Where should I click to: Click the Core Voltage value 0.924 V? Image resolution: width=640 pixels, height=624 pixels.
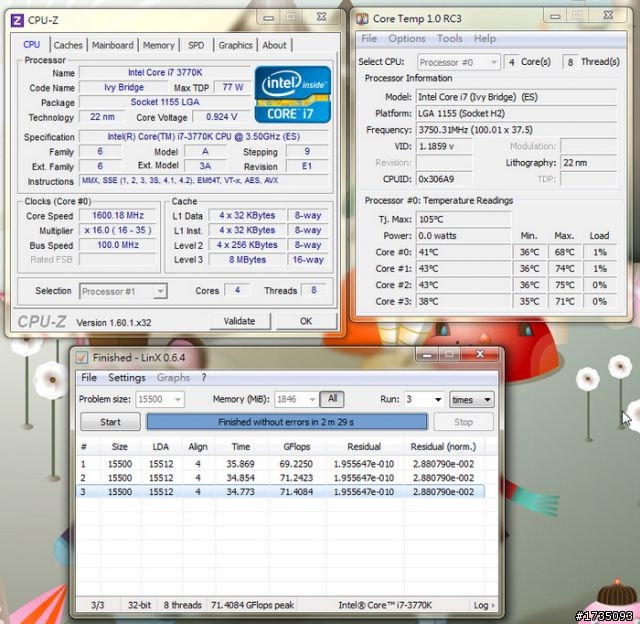[221, 117]
